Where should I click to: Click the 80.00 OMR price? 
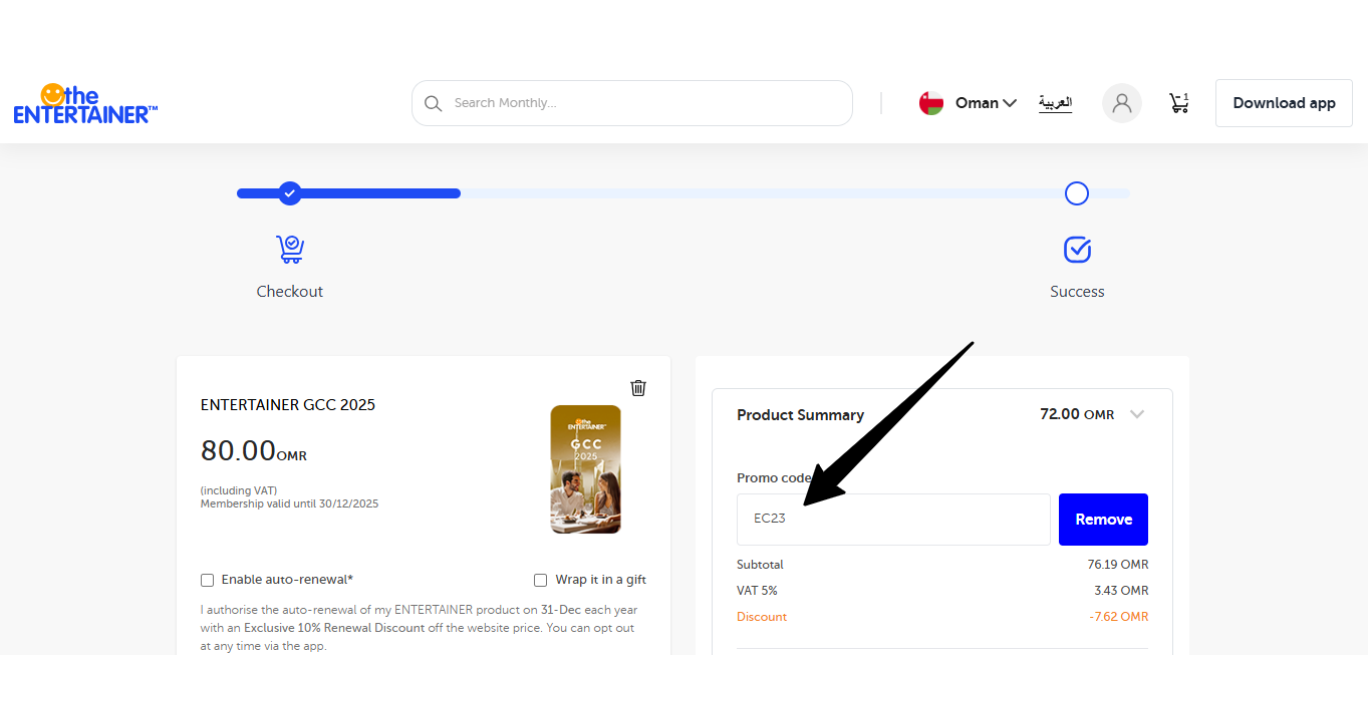click(254, 451)
